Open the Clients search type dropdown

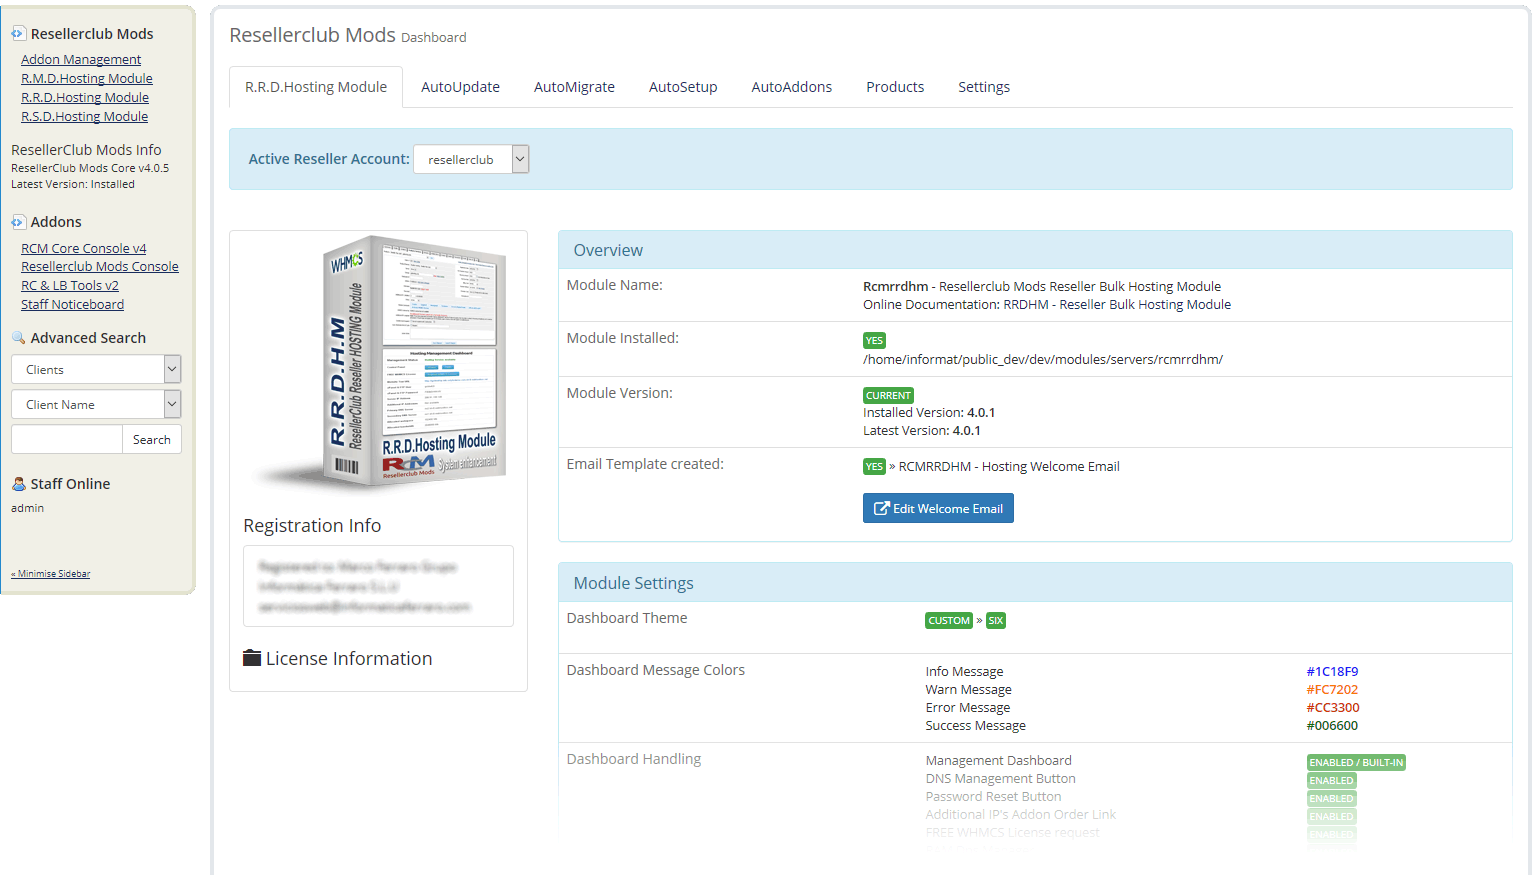96,369
